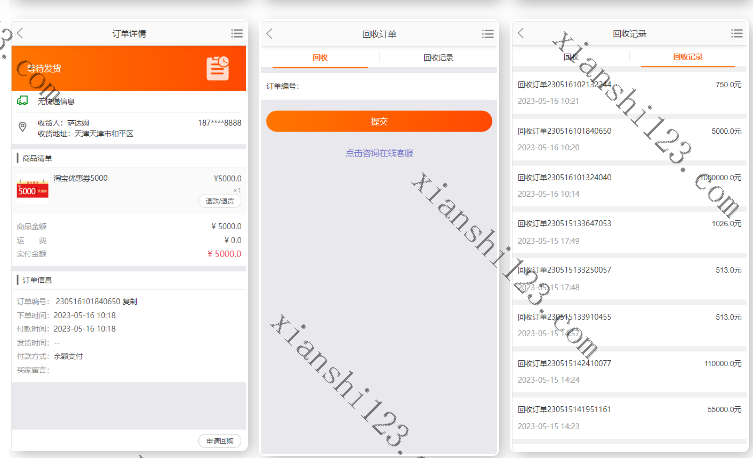Submit with the orange 提交 button

pyautogui.click(x=379, y=121)
